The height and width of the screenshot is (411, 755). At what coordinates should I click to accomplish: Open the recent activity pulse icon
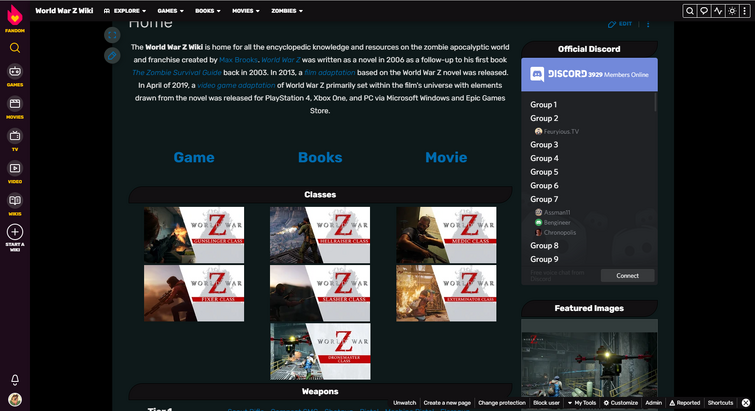tap(718, 11)
